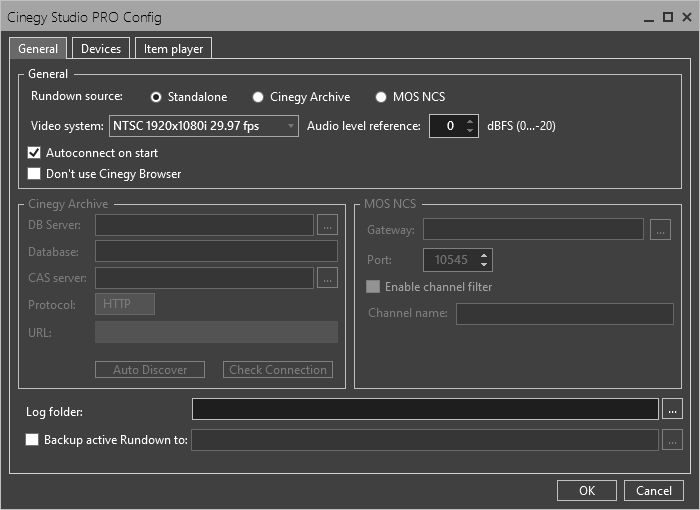Open the Item player tab
This screenshot has width=700, height=510.
pyautogui.click(x=173, y=49)
